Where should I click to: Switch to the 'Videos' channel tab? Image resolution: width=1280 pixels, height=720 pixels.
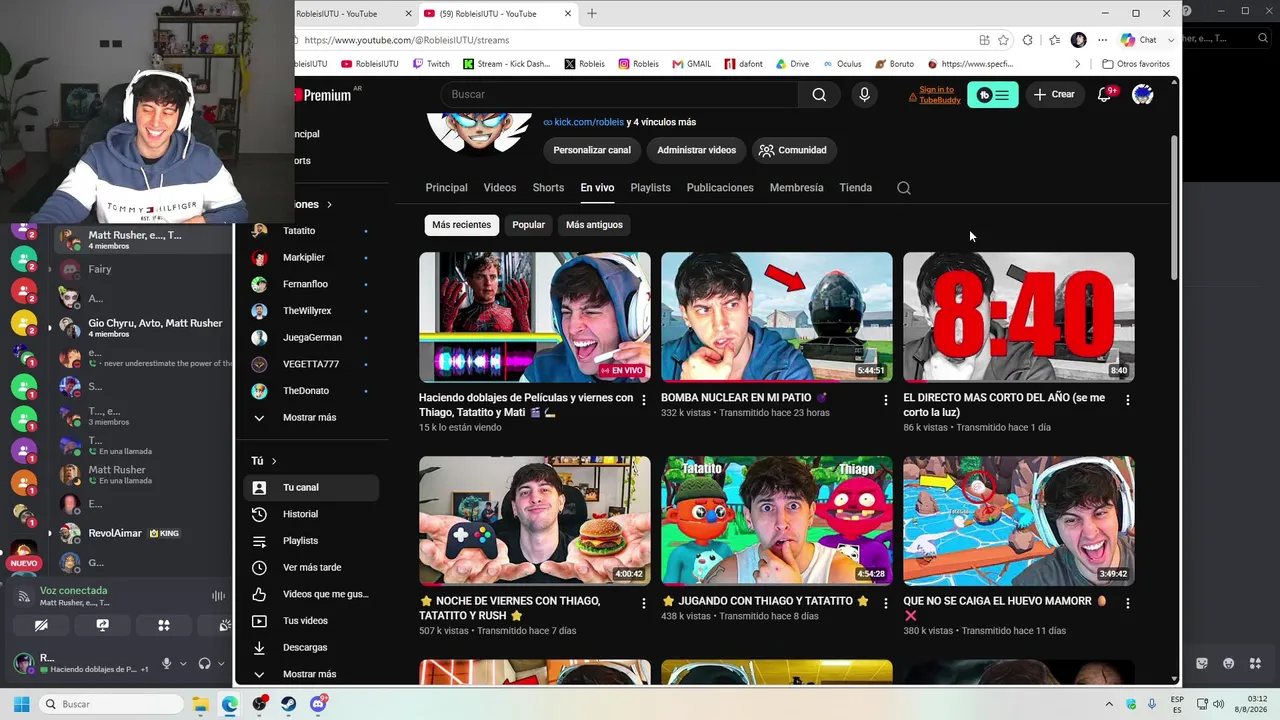pyautogui.click(x=500, y=188)
